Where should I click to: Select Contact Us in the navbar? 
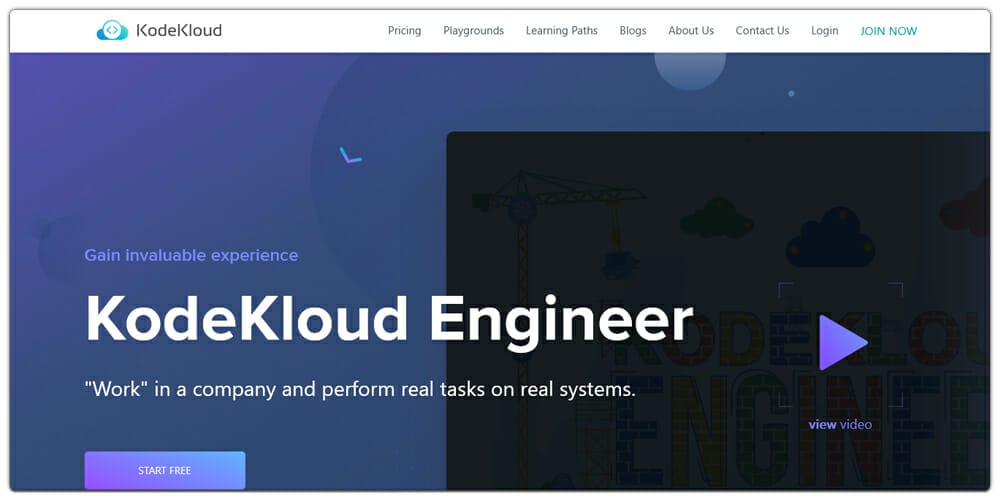tap(762, 31)
